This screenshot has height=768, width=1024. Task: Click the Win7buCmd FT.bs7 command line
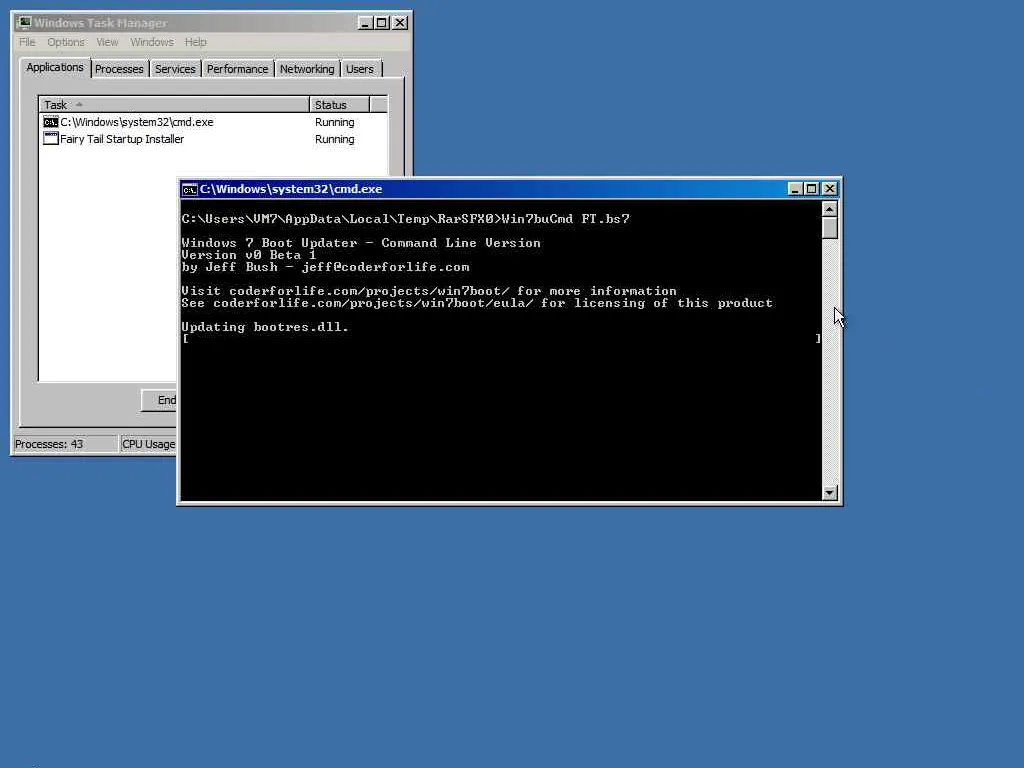(x=566, y=219)
